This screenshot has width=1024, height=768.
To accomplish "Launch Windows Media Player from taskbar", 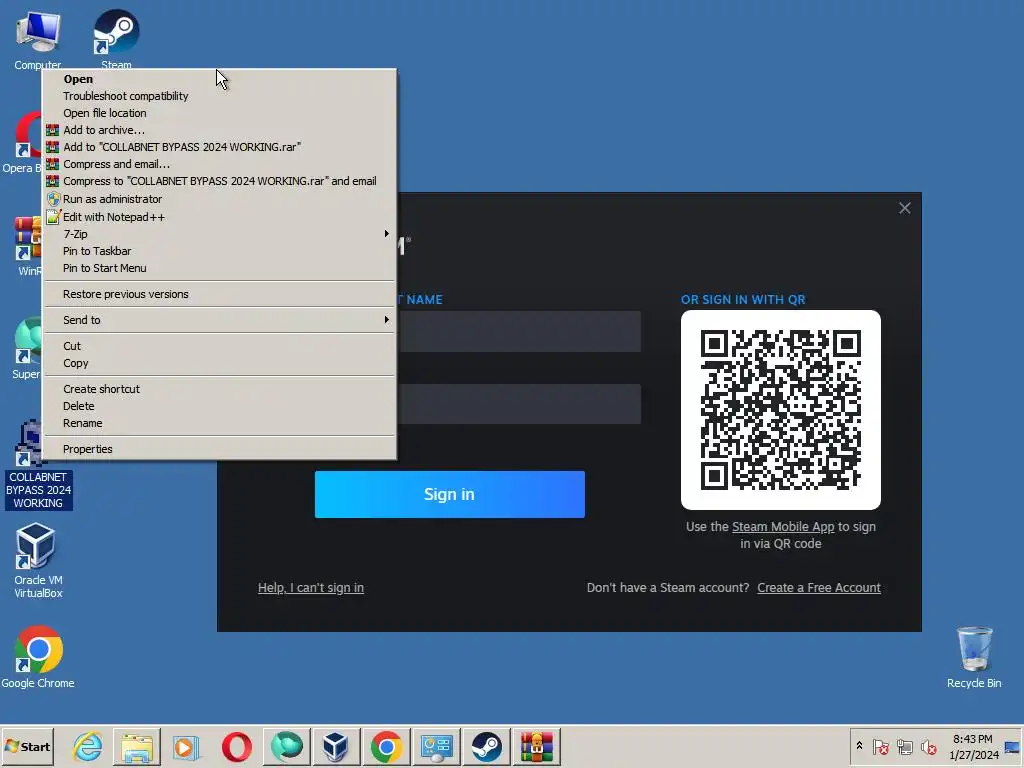I will 186,746.
